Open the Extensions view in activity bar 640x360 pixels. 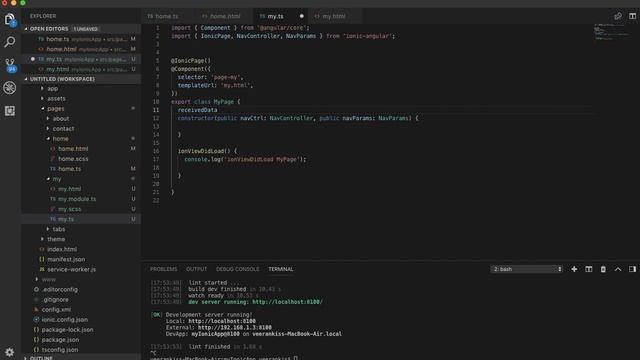pos(10,111)
